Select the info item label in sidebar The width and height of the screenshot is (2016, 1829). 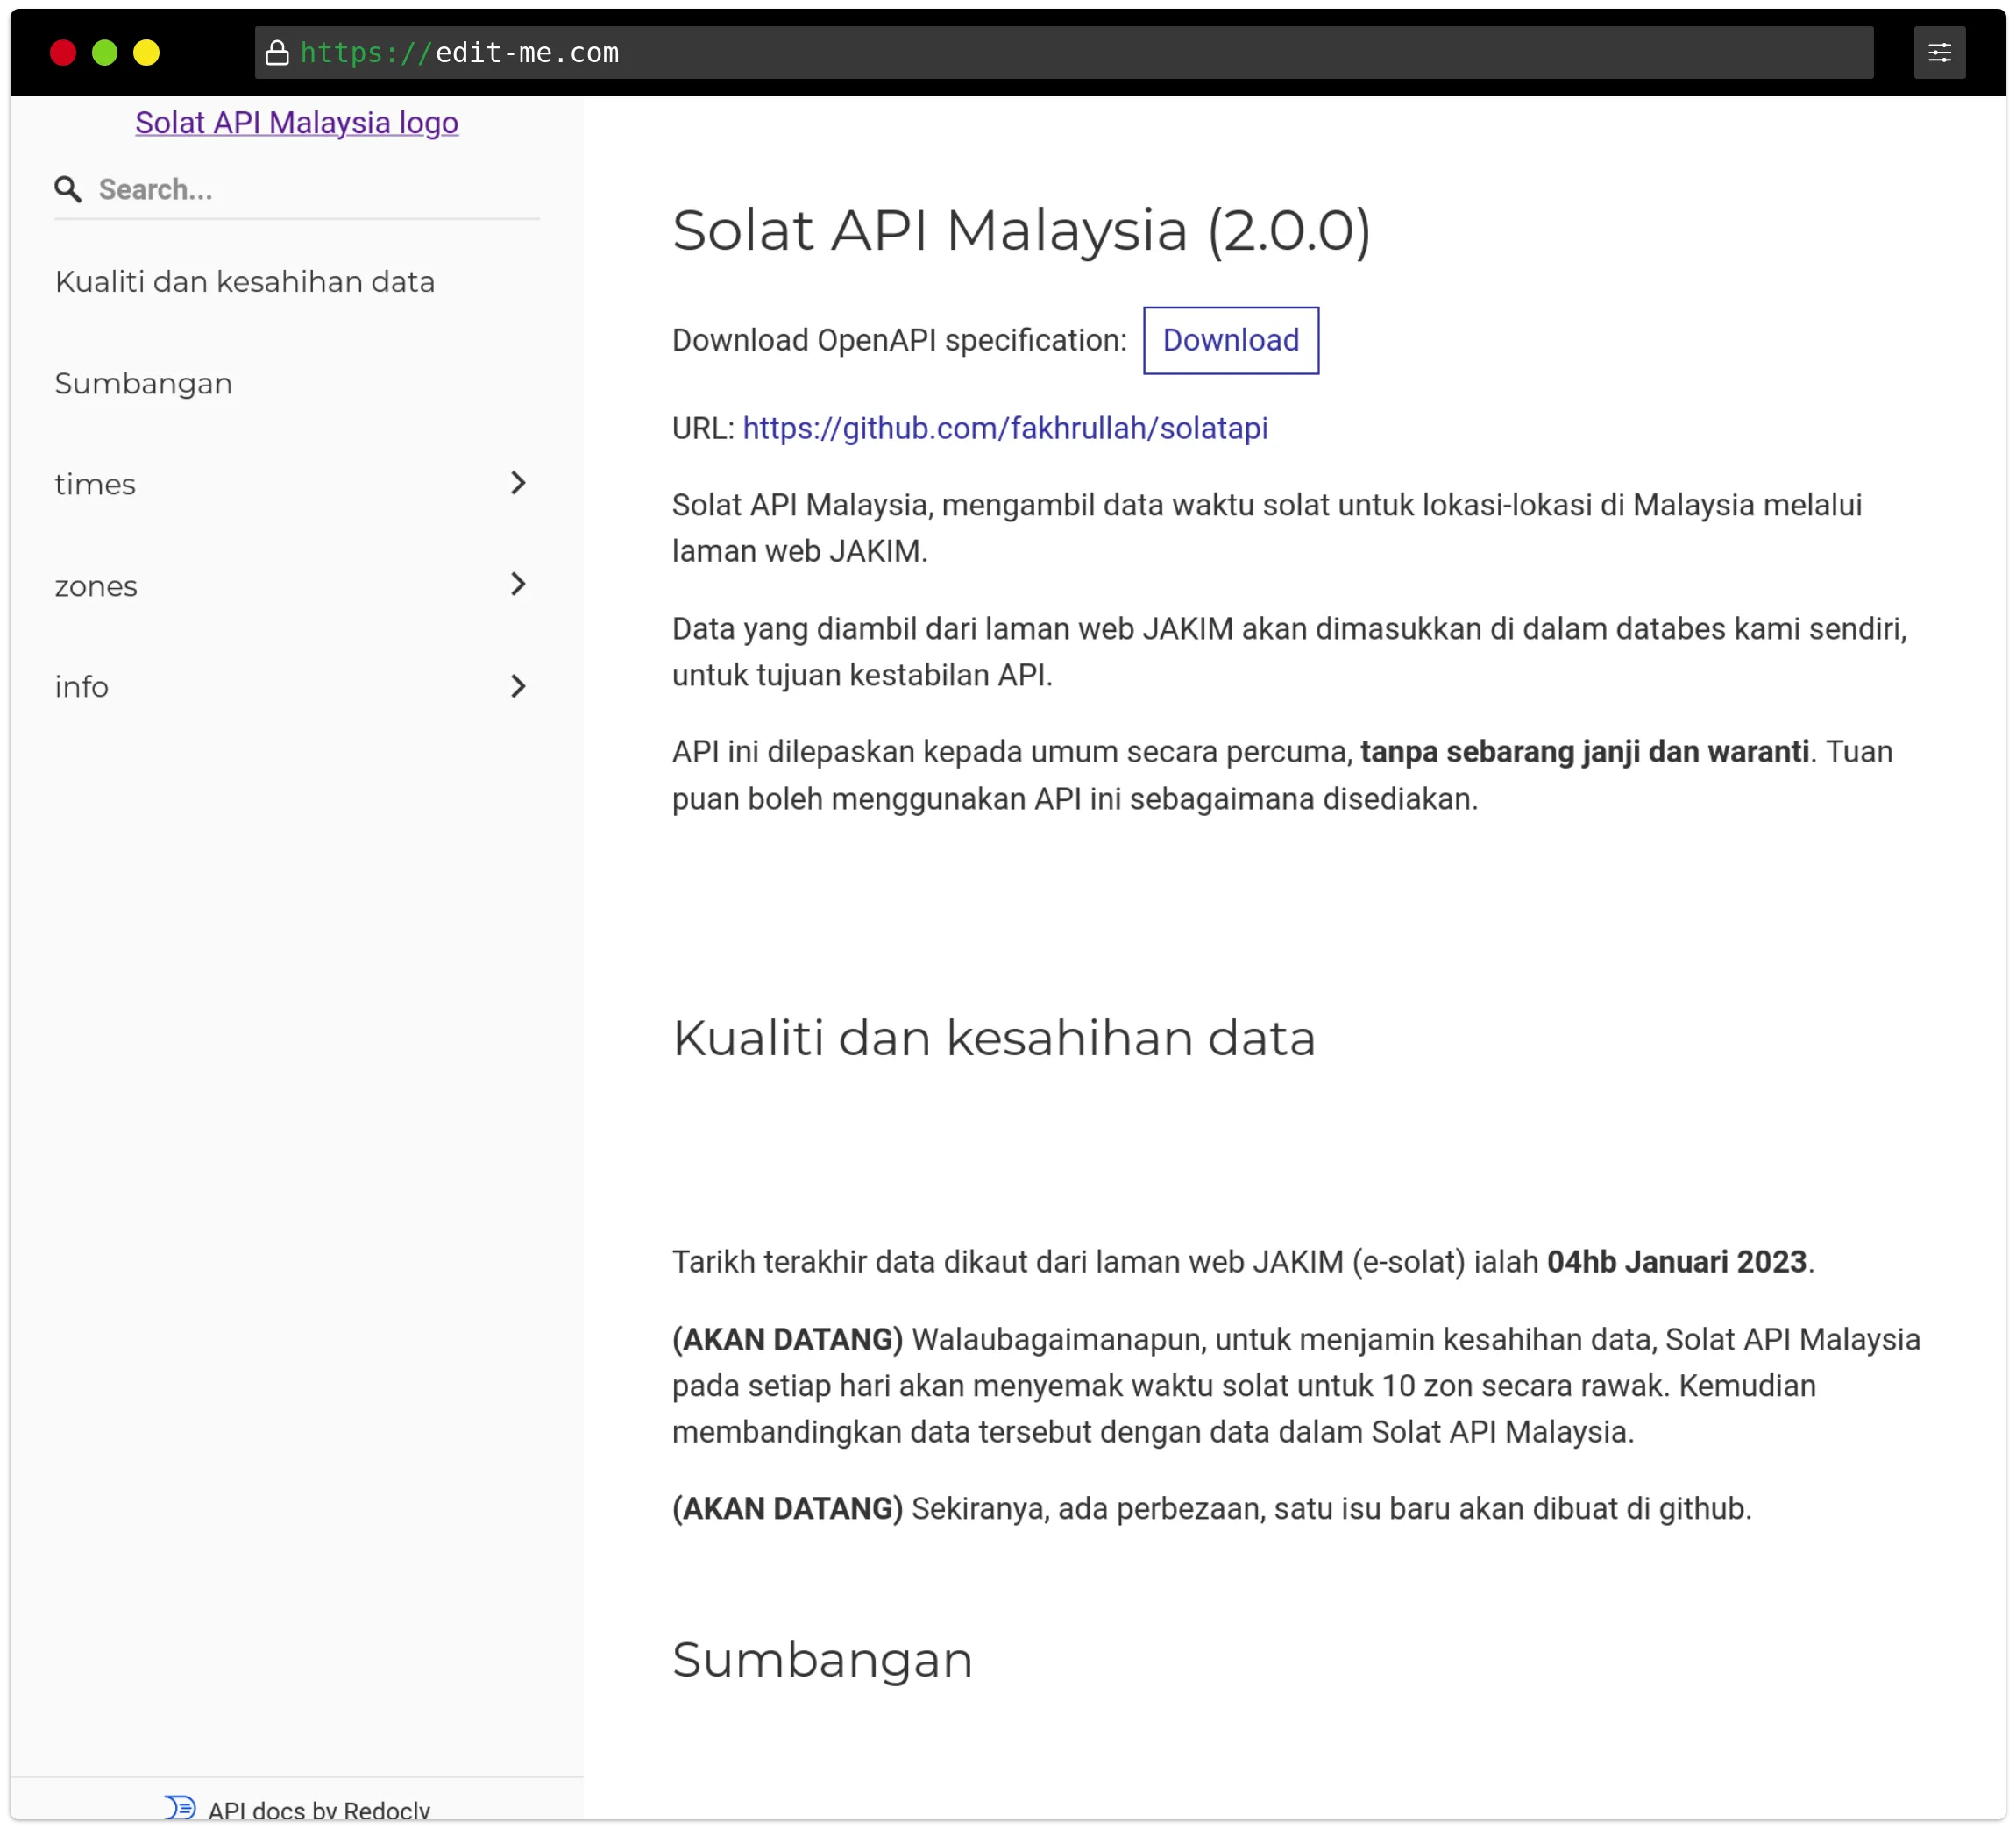[82, 687]
